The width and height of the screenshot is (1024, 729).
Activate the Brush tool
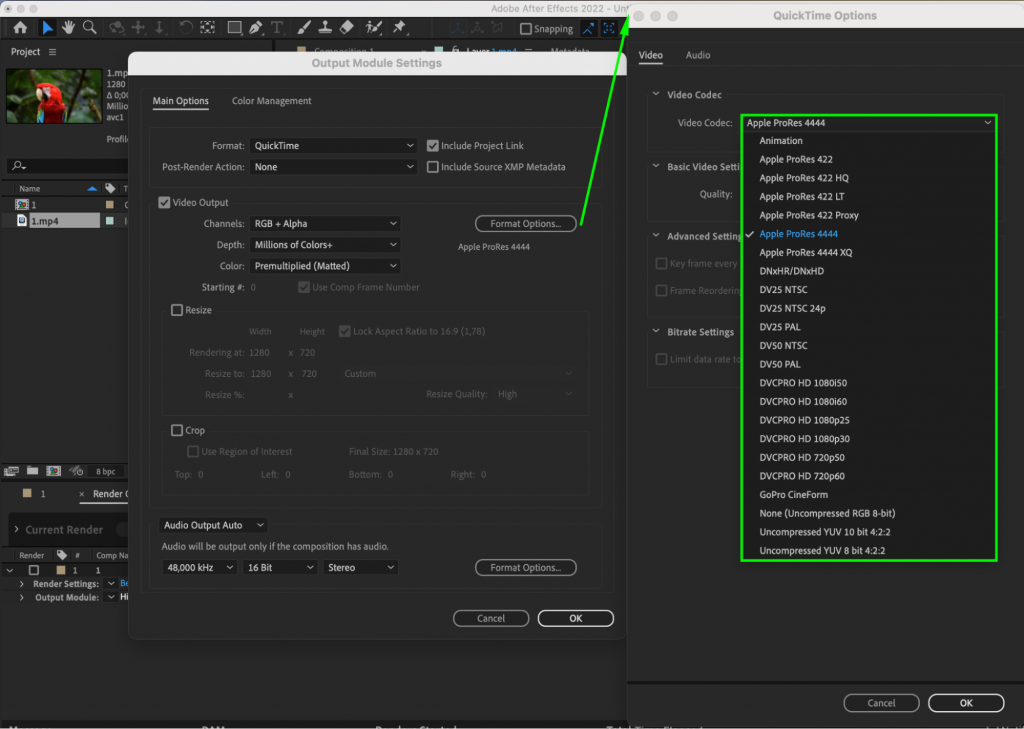pos(304,28)
